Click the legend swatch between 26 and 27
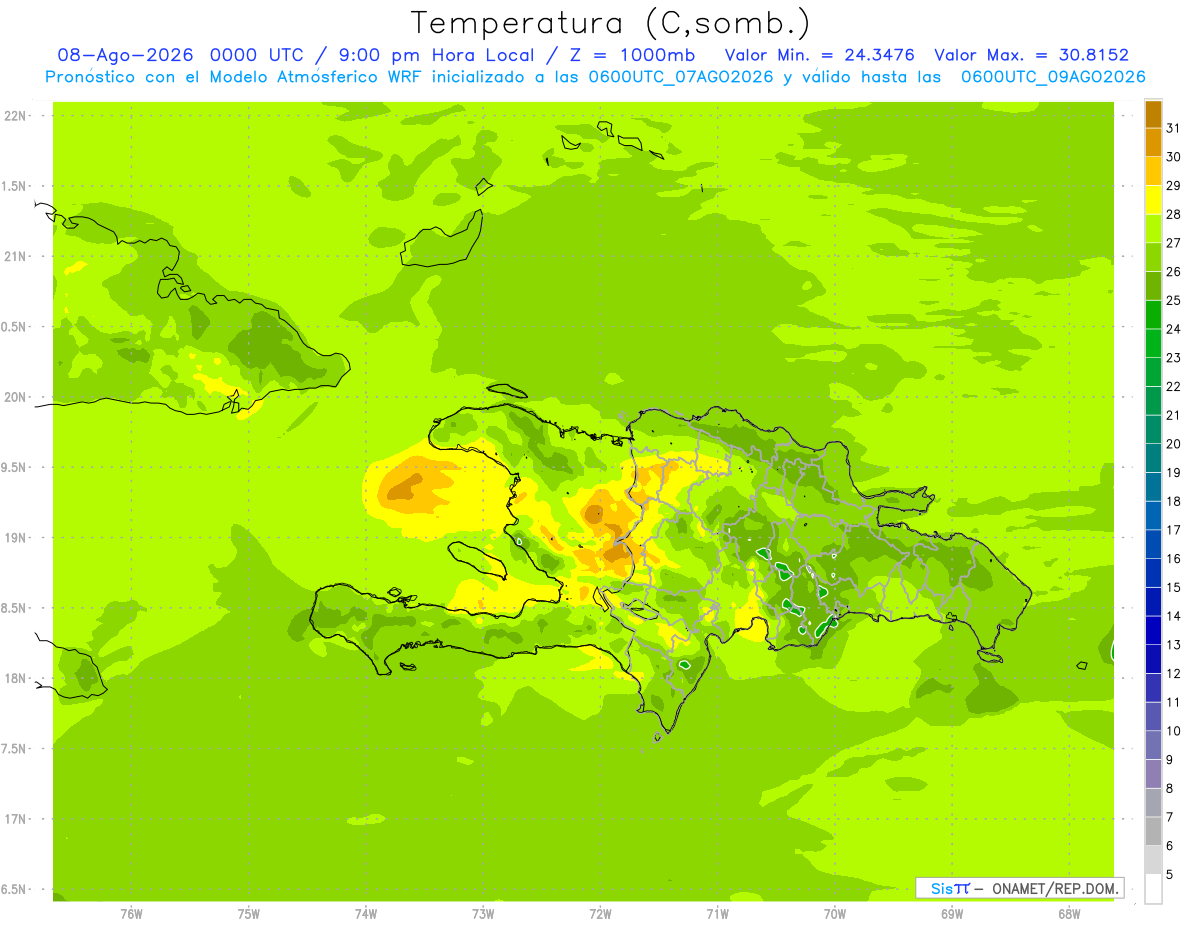Screen dimensions: 1200x927 point(1153,257)
